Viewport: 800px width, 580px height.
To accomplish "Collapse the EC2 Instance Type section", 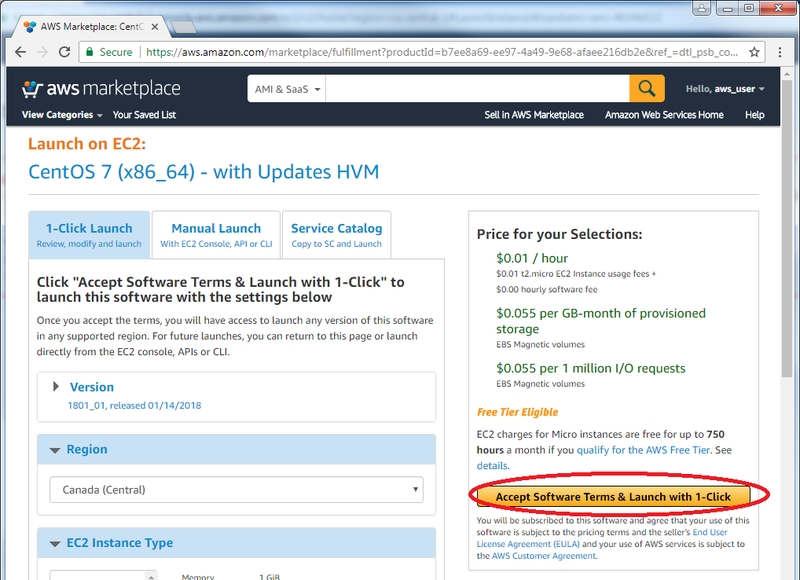I will pos(119,543).
